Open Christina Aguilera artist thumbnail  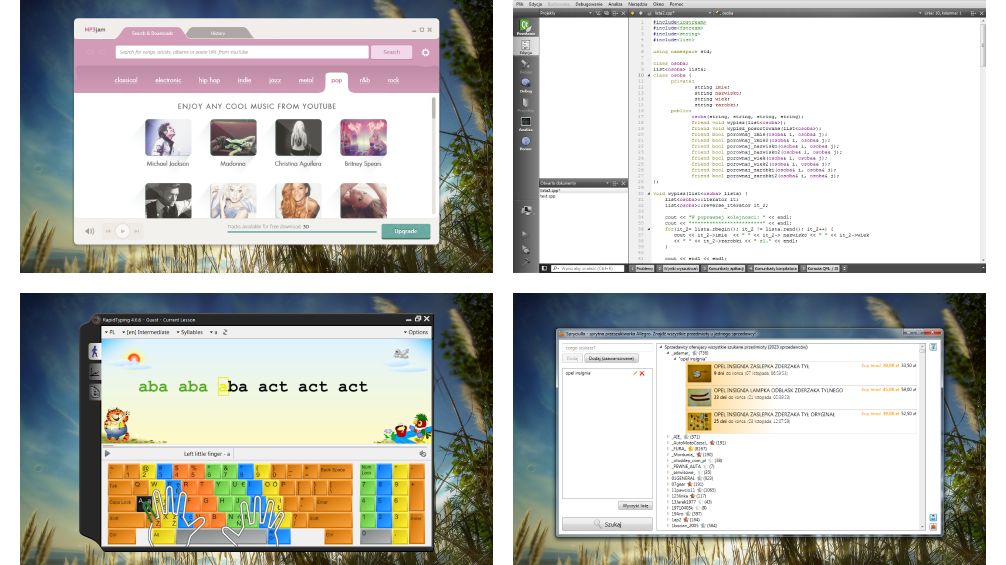click(298, 137)
